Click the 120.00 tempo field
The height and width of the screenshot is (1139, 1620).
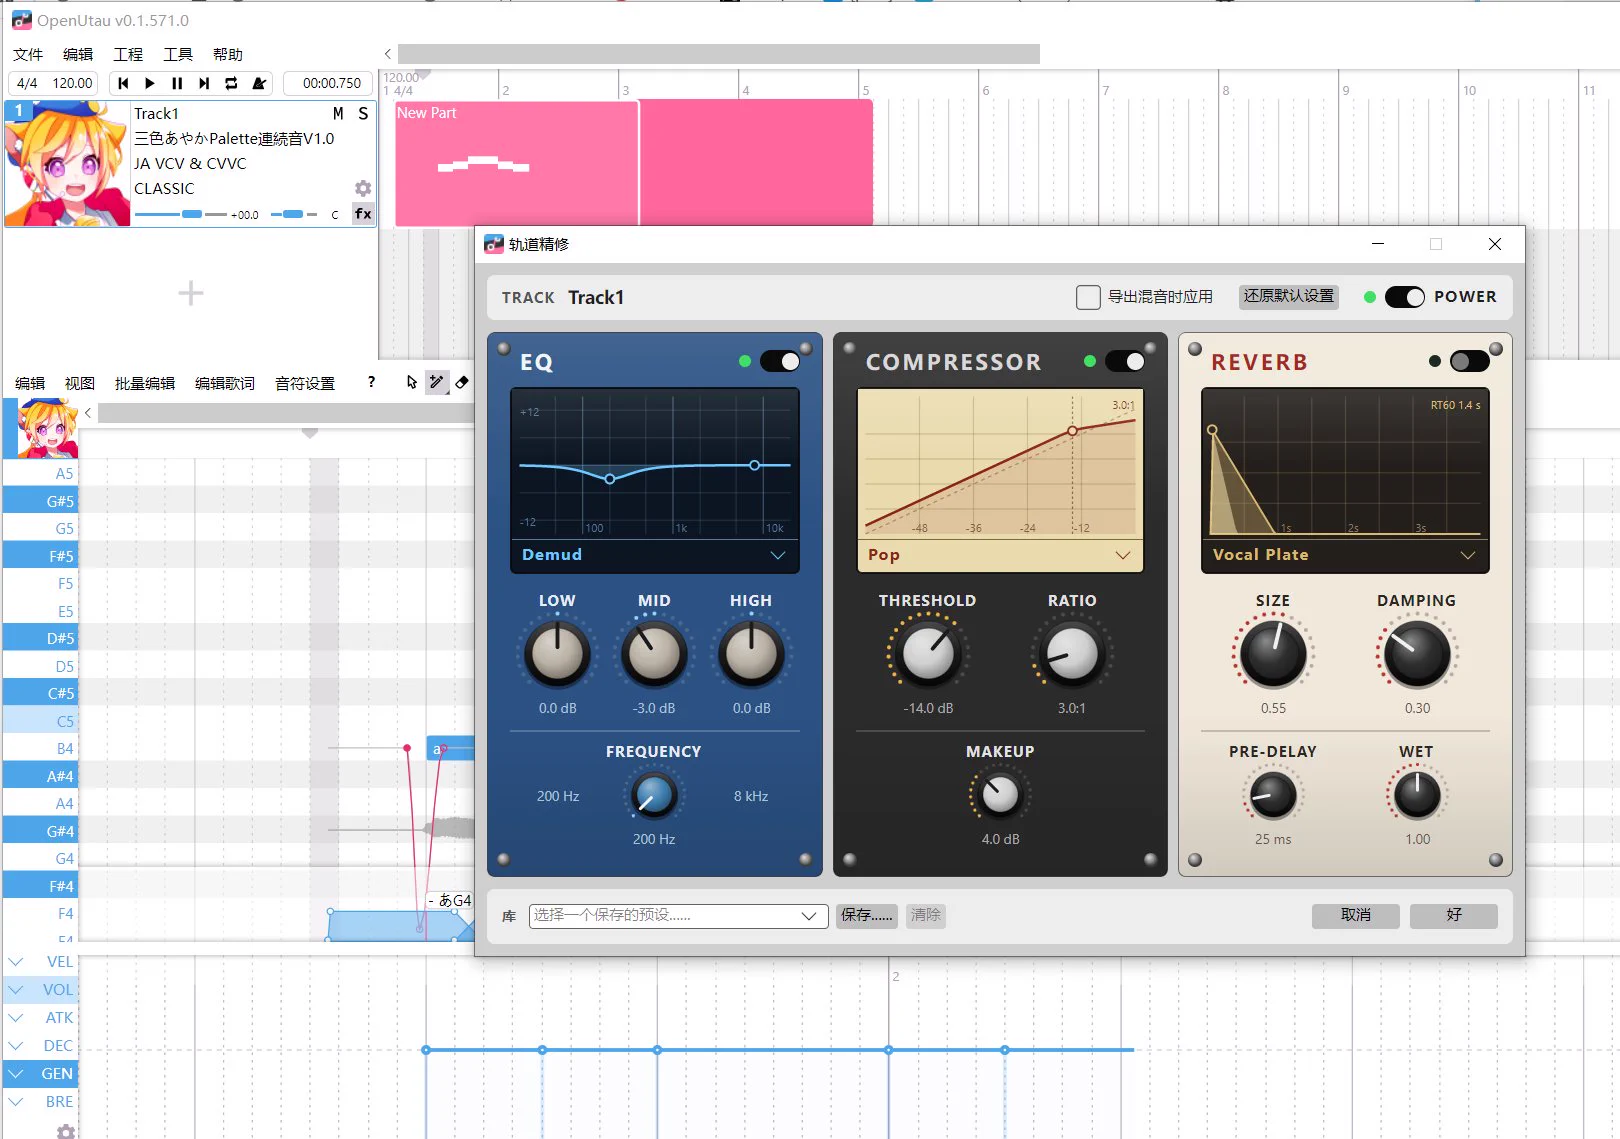tap(72, 83)
